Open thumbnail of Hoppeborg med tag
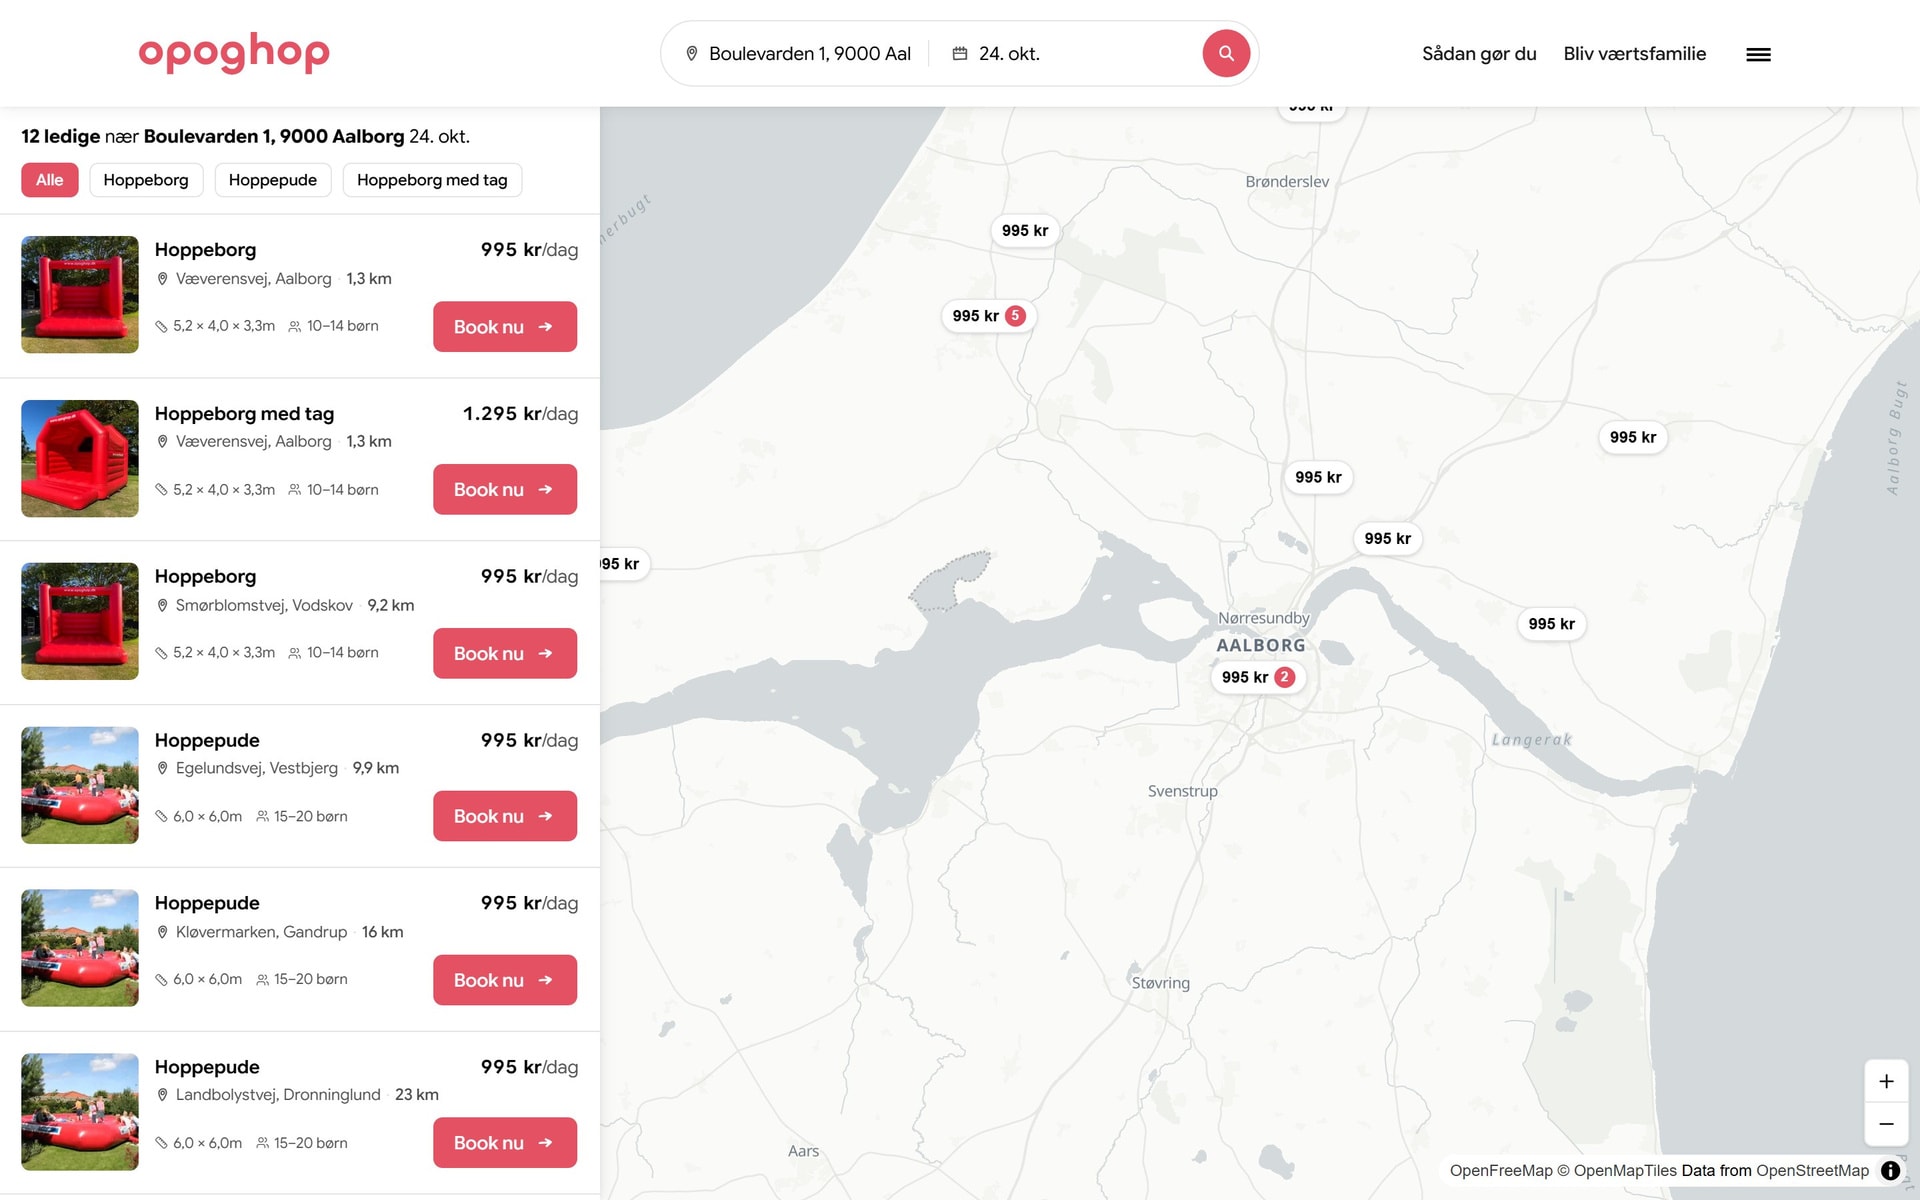Viewport: 1920px width, 1200px height. tap(80, 458)
